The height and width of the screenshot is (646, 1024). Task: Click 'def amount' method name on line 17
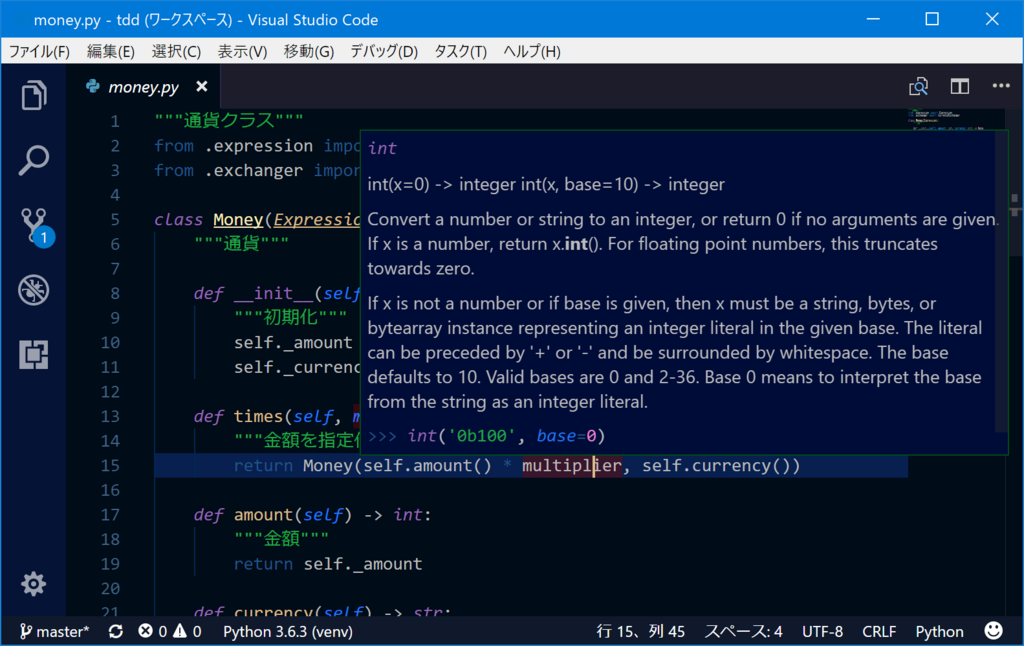pos(262,515)
